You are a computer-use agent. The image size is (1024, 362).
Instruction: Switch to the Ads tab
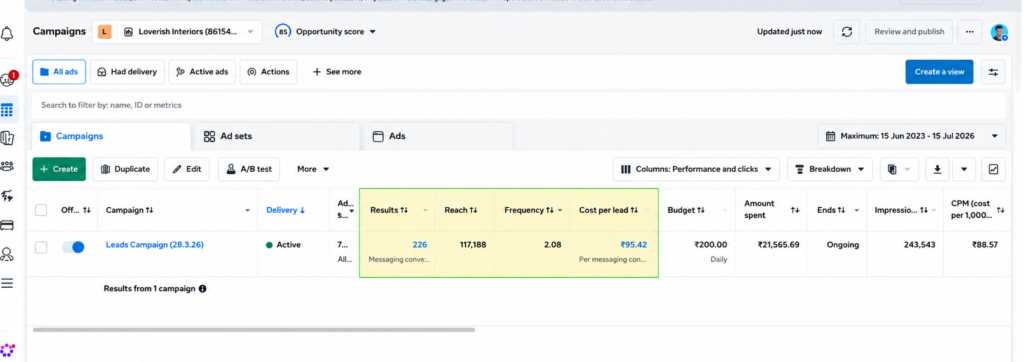[x=438, y=137]
